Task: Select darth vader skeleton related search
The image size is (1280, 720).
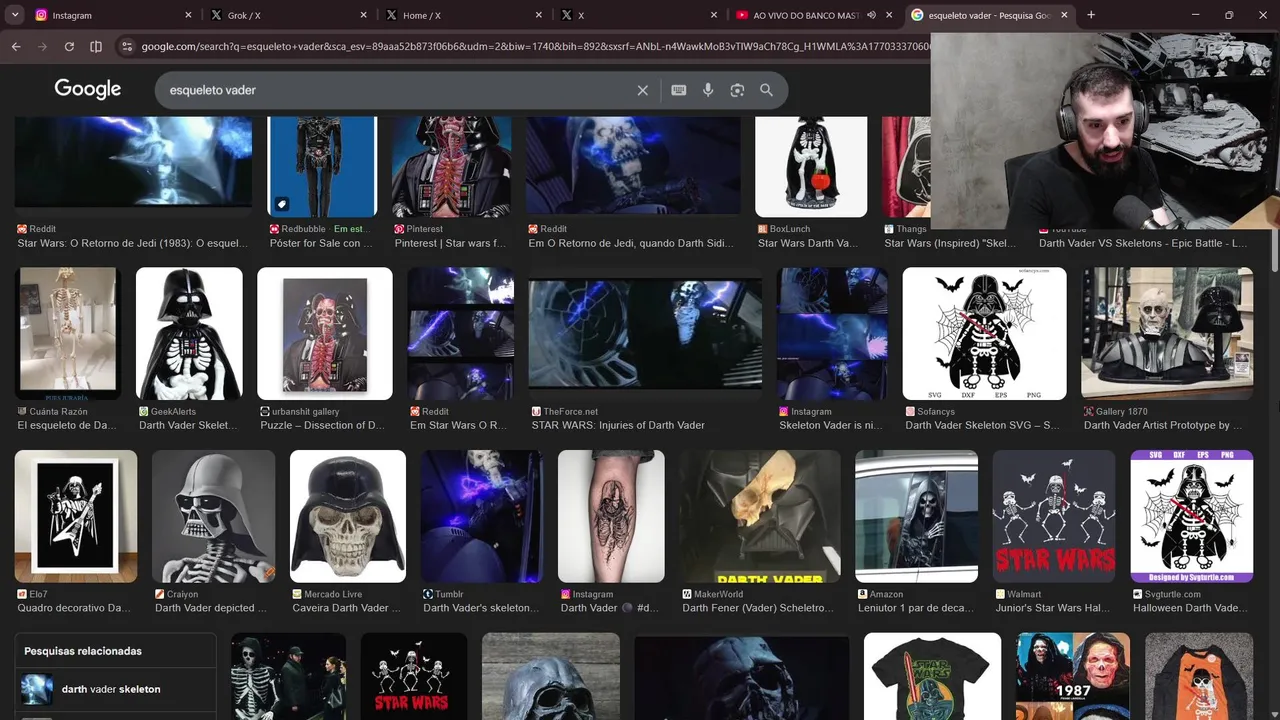Action: 115,689
